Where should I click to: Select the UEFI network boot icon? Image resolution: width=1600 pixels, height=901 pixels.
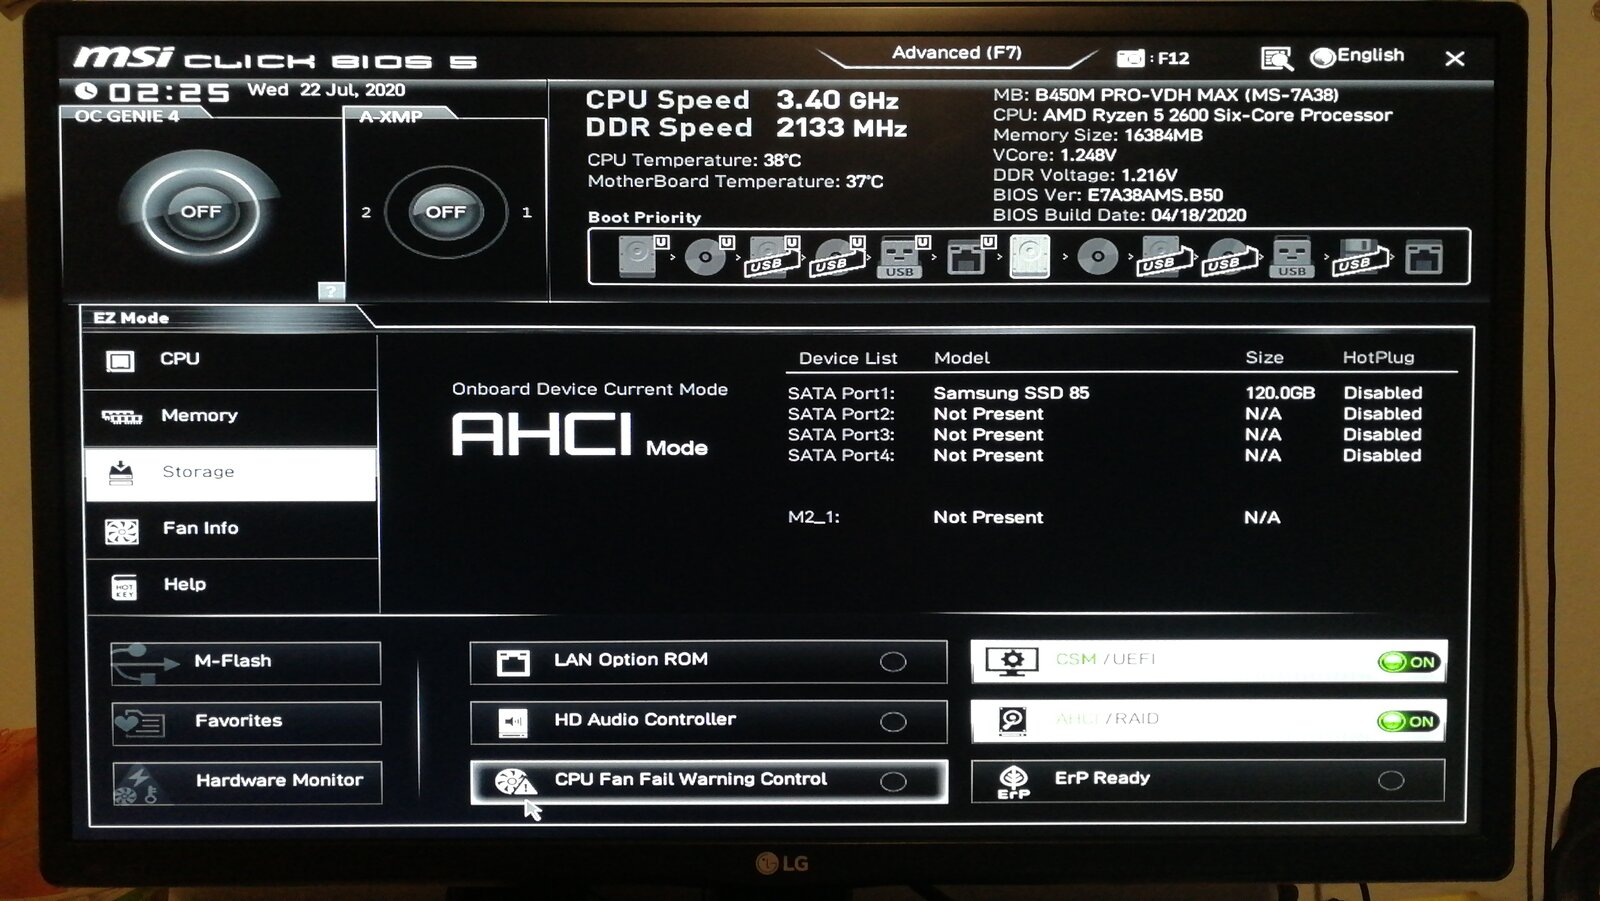click(969, 256)
